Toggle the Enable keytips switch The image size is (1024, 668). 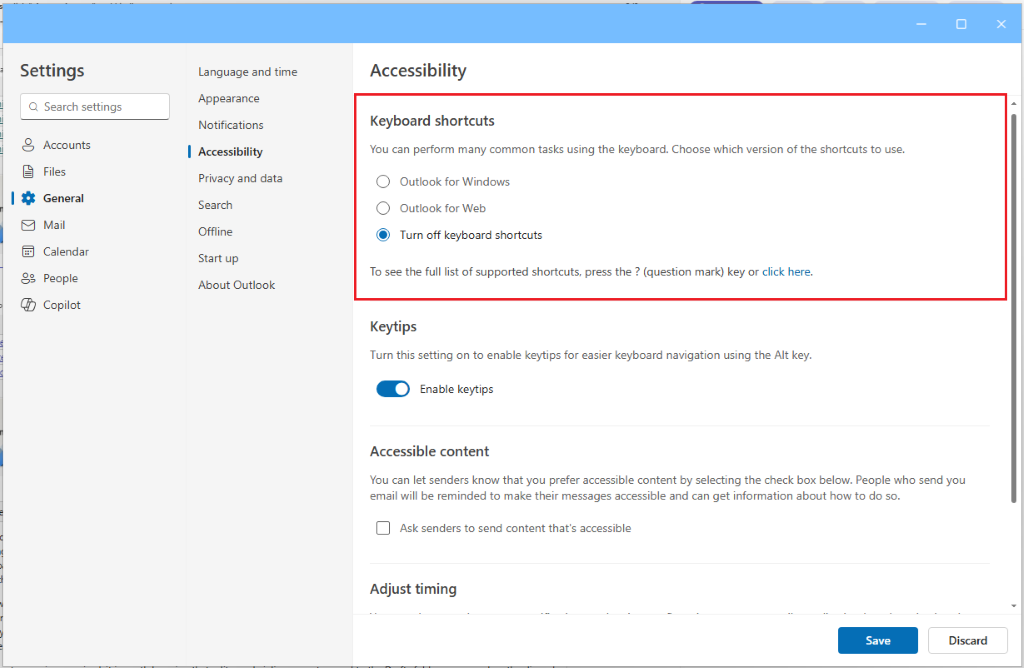tap(393, 389)
